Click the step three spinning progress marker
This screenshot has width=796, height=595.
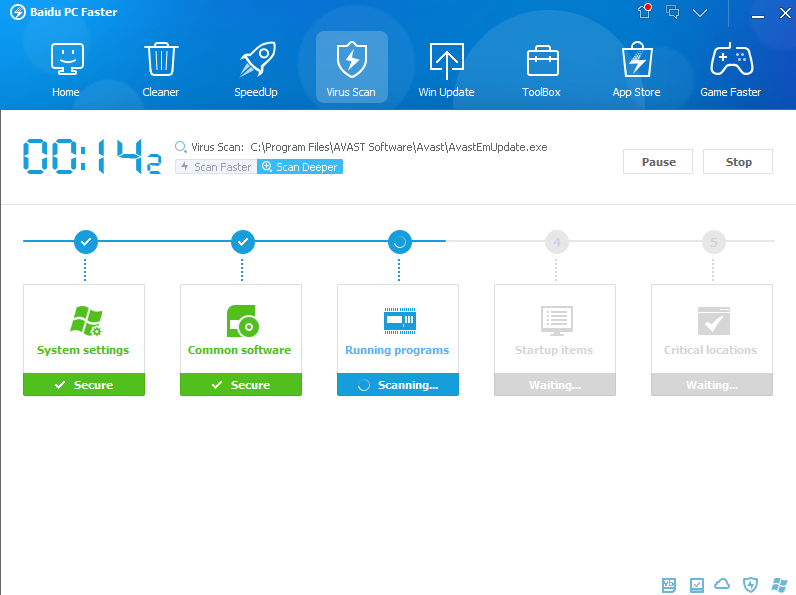coord(400,242)
